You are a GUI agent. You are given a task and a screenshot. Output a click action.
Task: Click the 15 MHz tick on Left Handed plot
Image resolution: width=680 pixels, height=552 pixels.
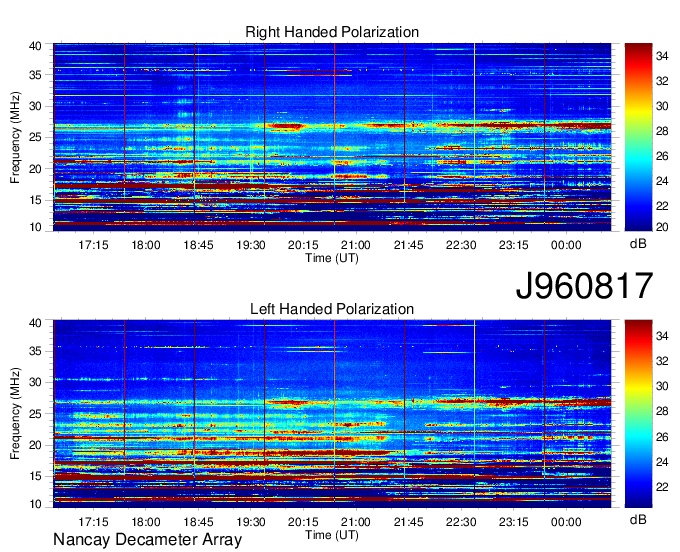point(35,477)
